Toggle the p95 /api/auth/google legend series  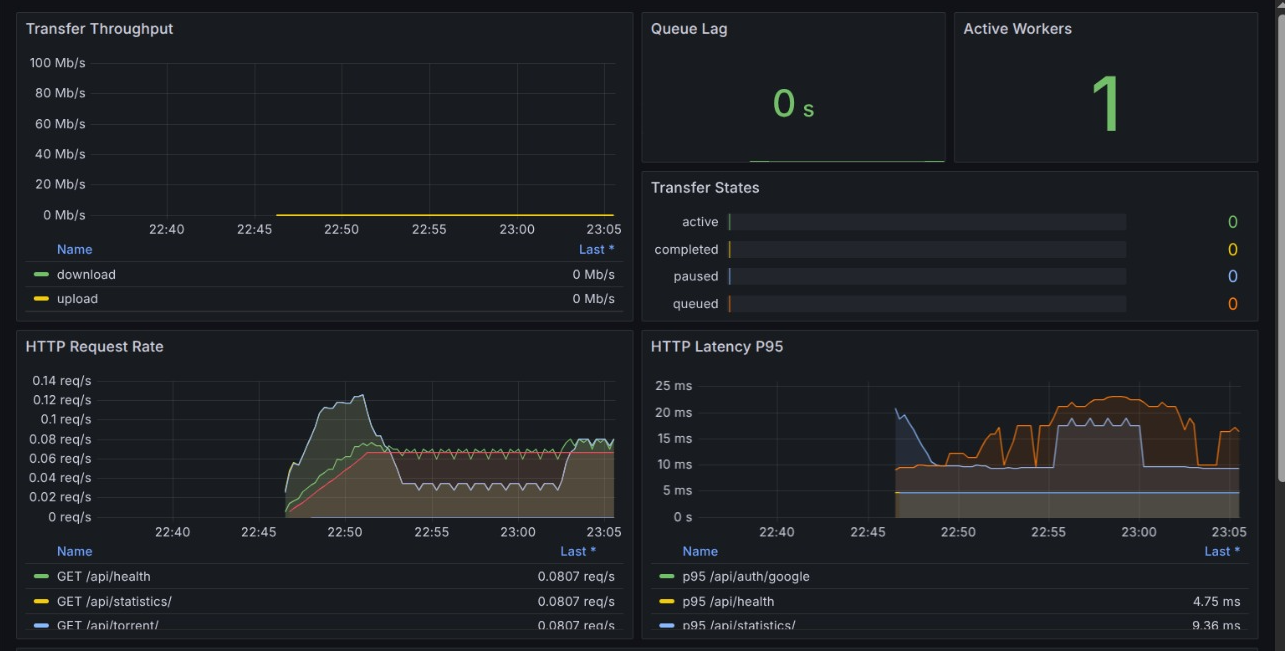(746, 576)
